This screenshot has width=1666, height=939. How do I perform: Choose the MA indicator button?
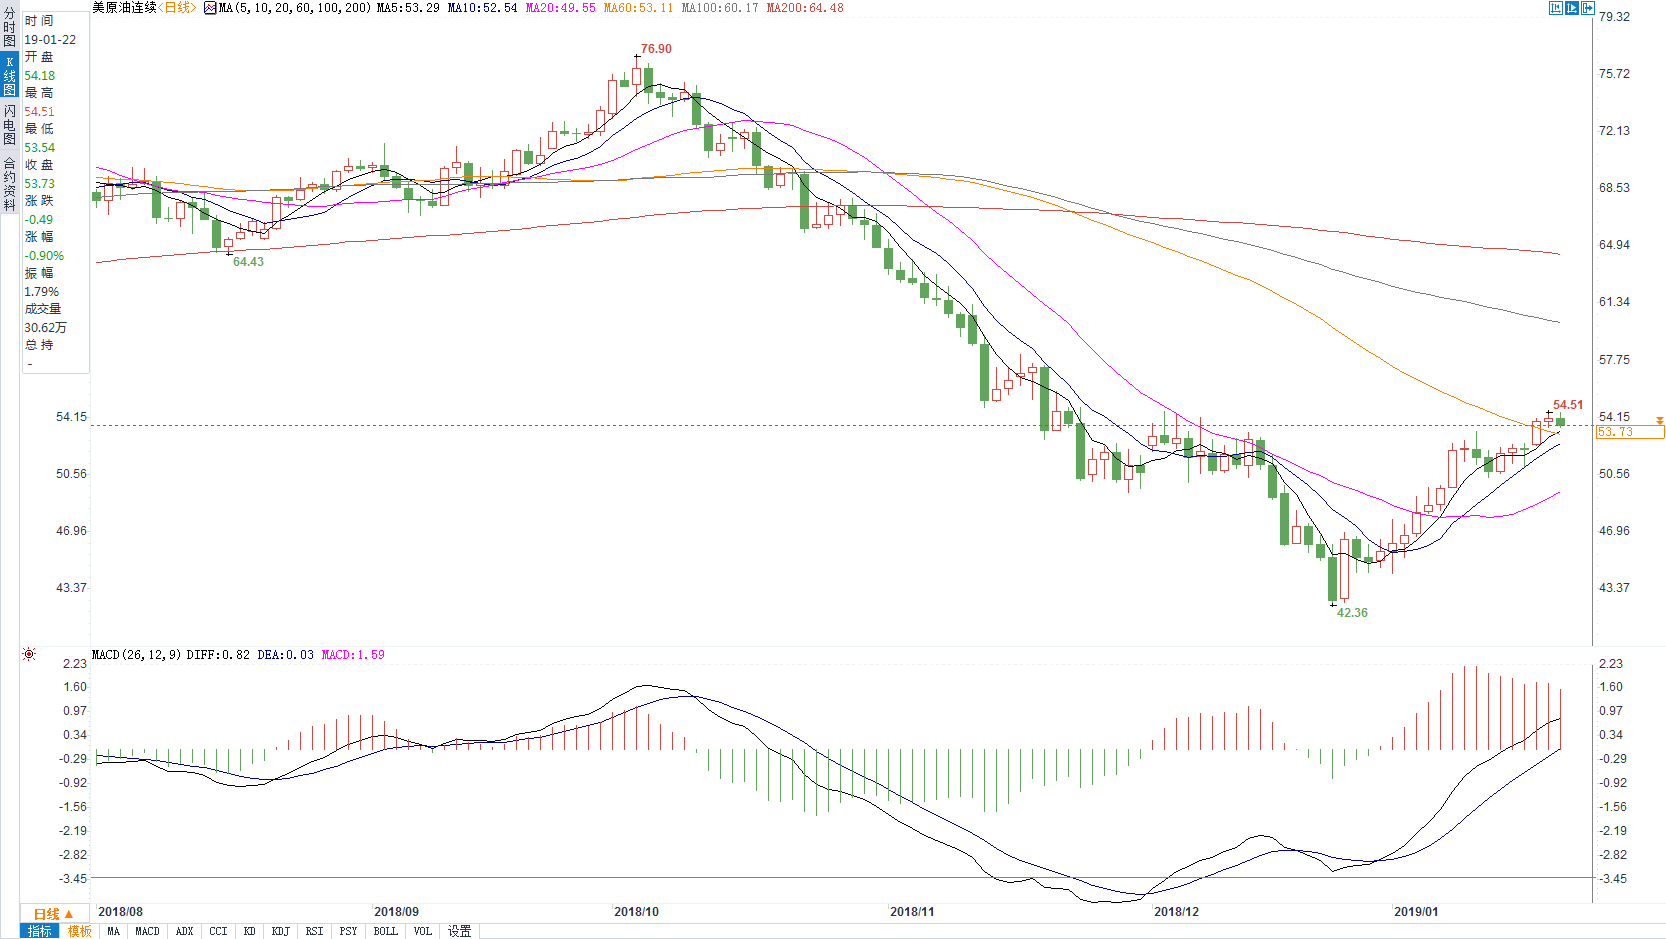pos(113,931)
